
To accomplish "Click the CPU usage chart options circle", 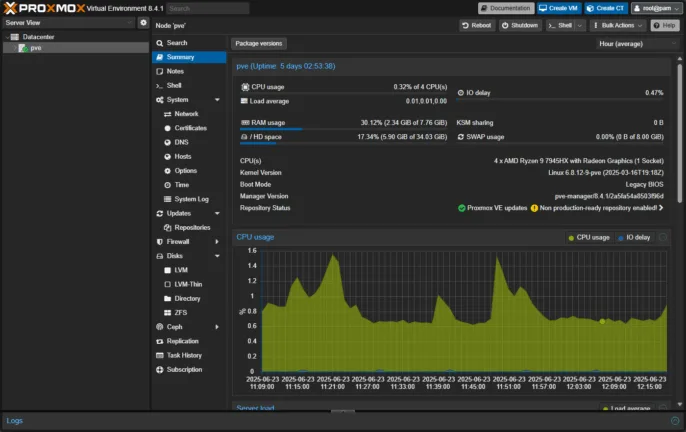I will coord(663,237).
